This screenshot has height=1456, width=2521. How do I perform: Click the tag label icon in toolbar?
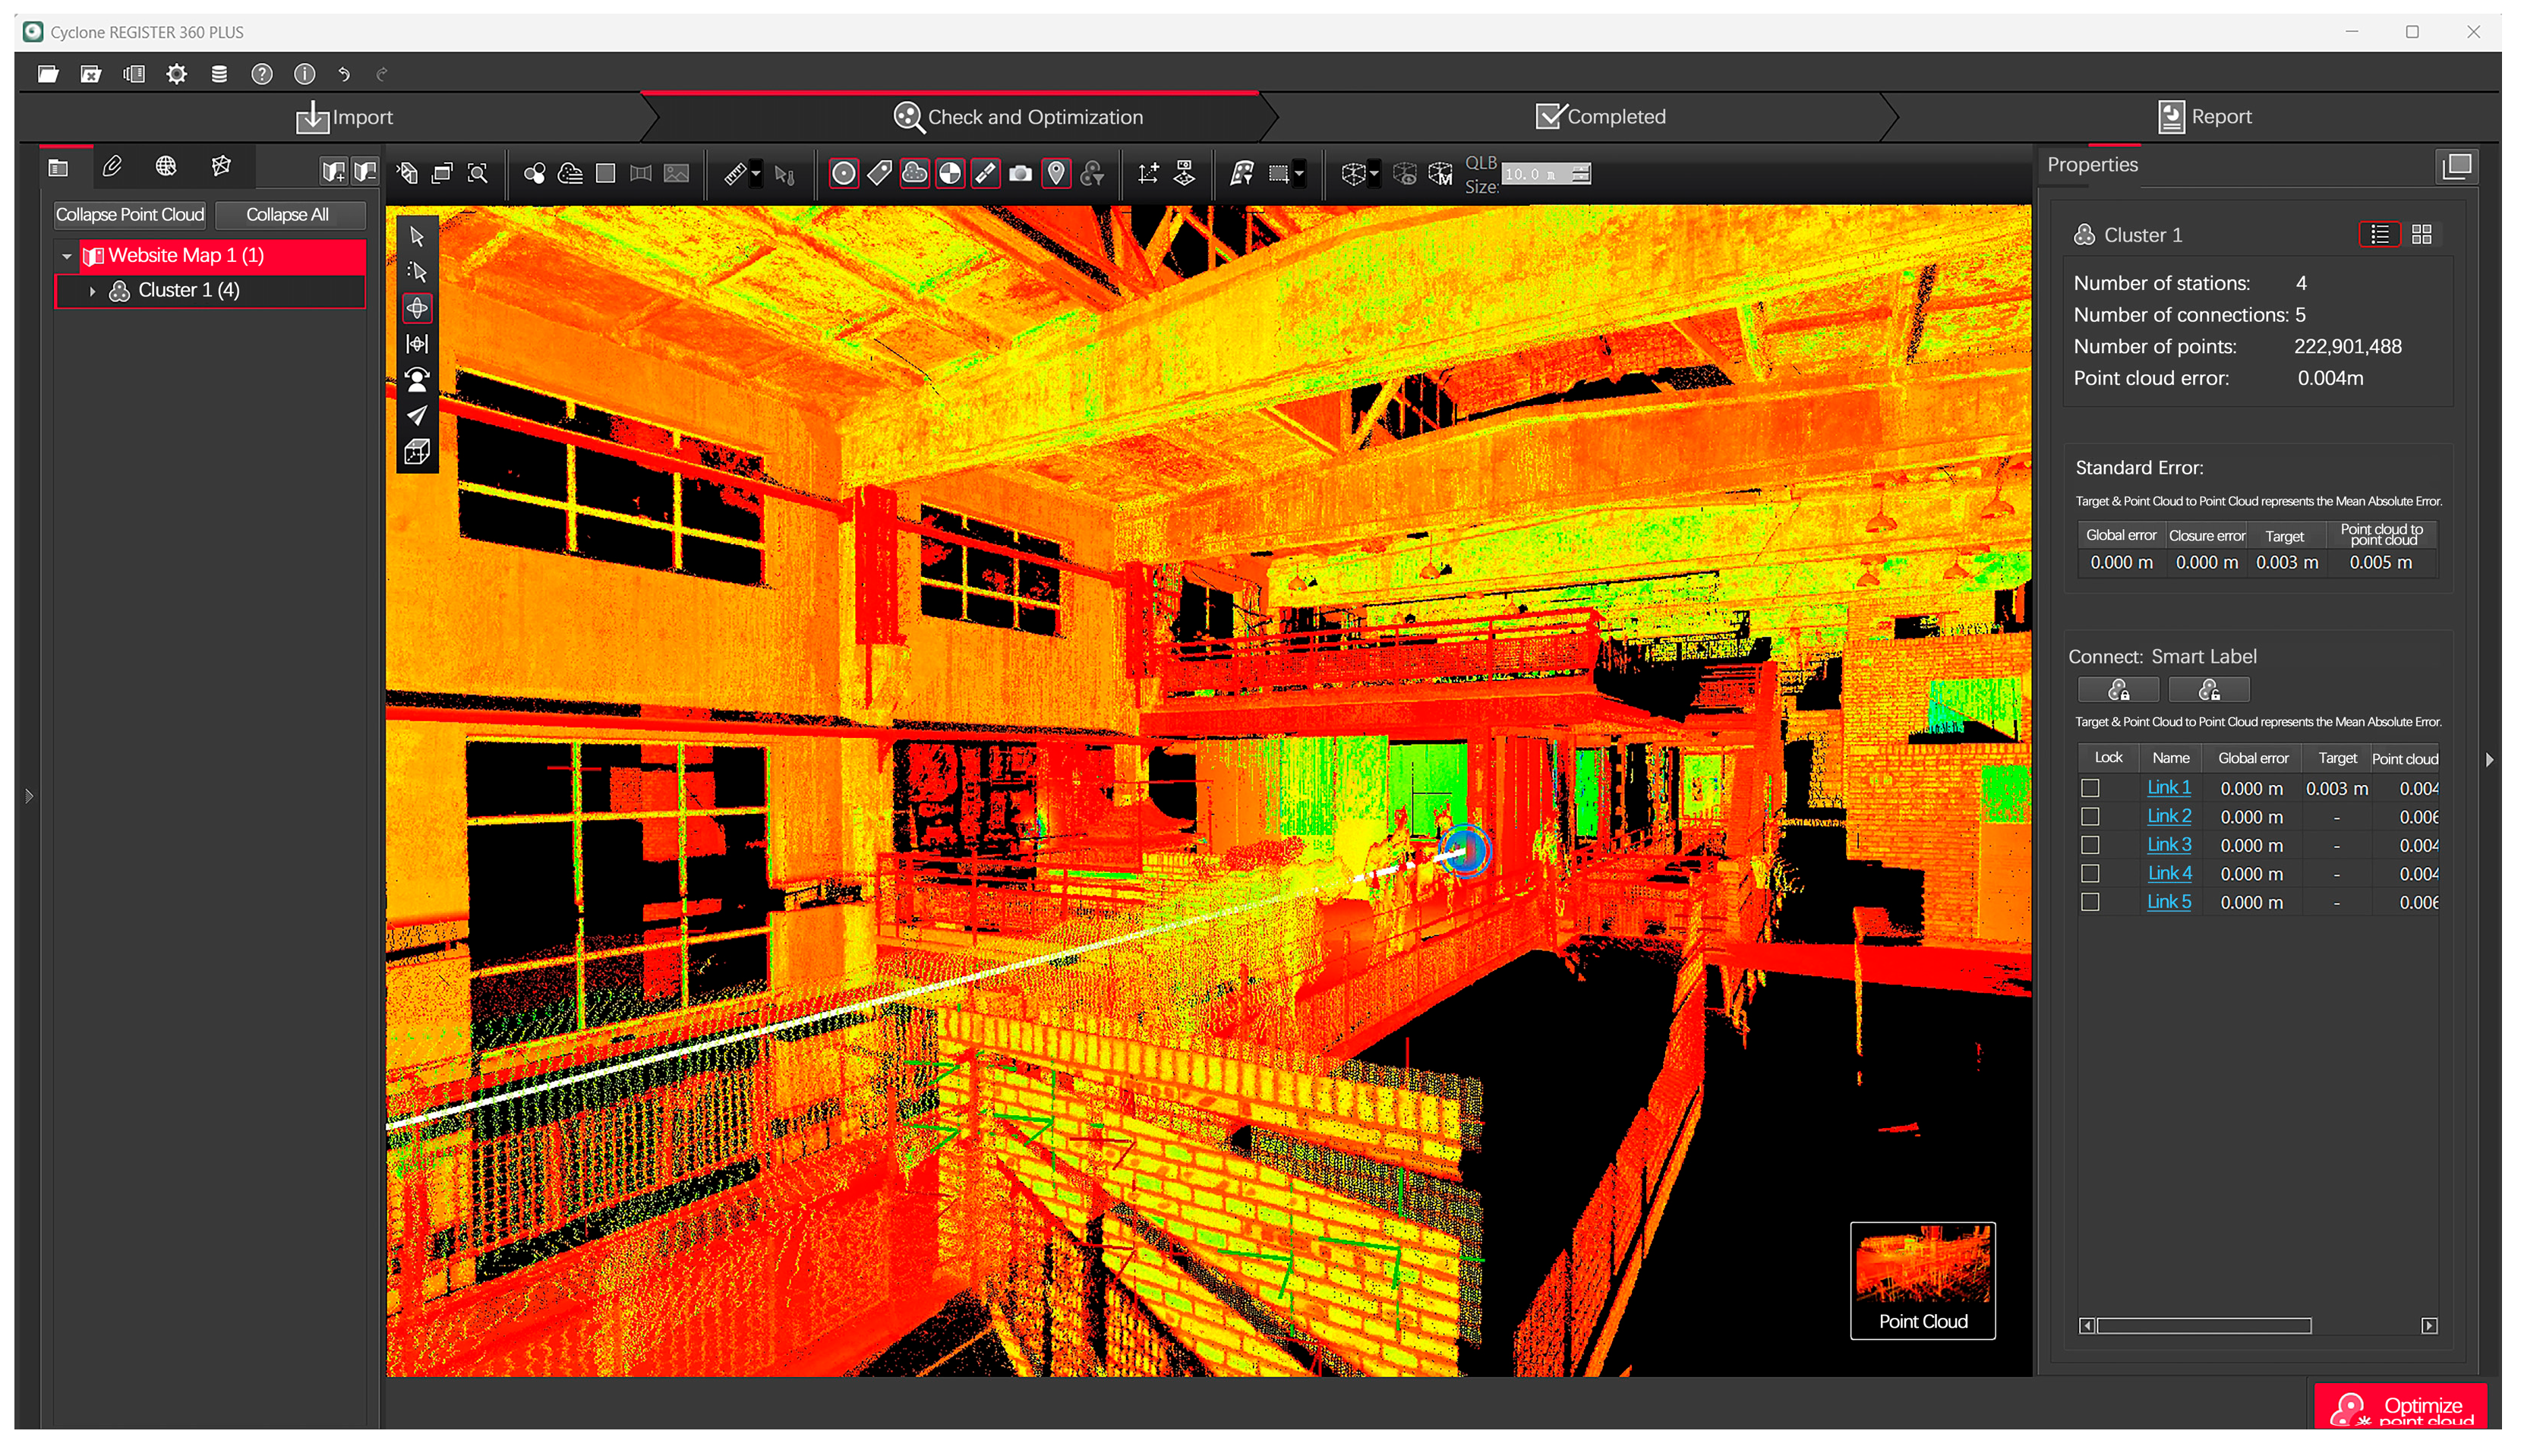pos(879,174)
